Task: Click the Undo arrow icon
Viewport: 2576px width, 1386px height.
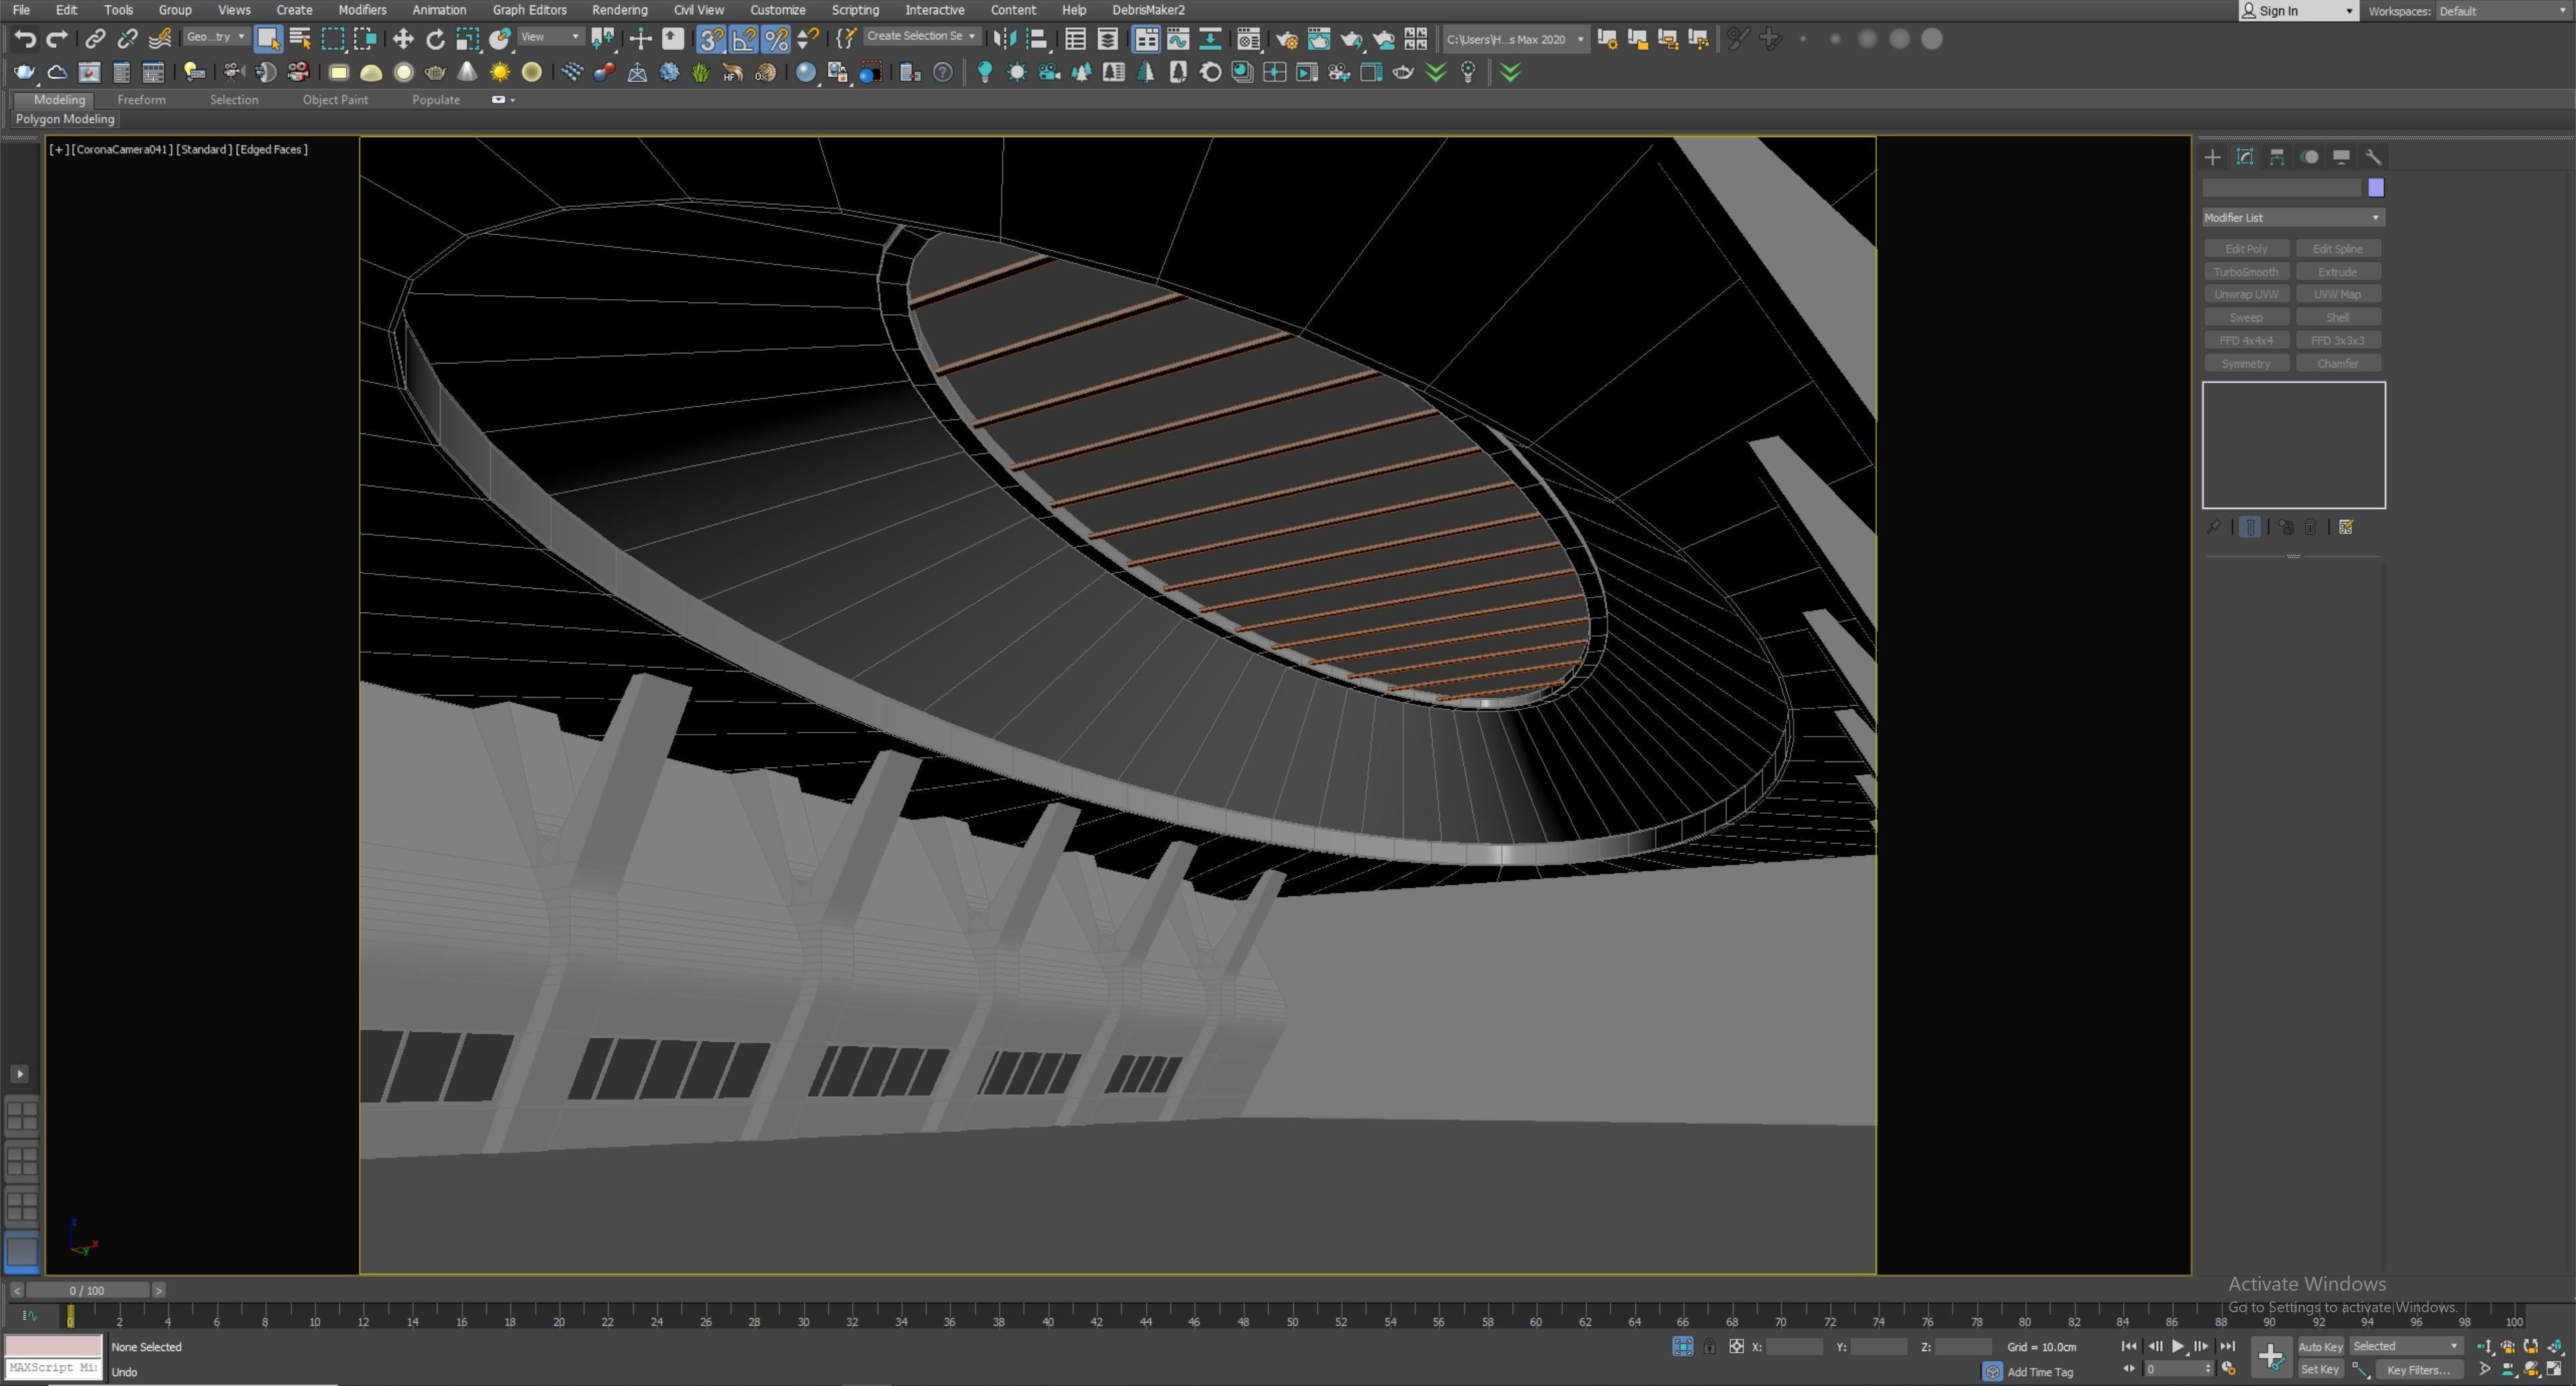Action: [25, 39]
